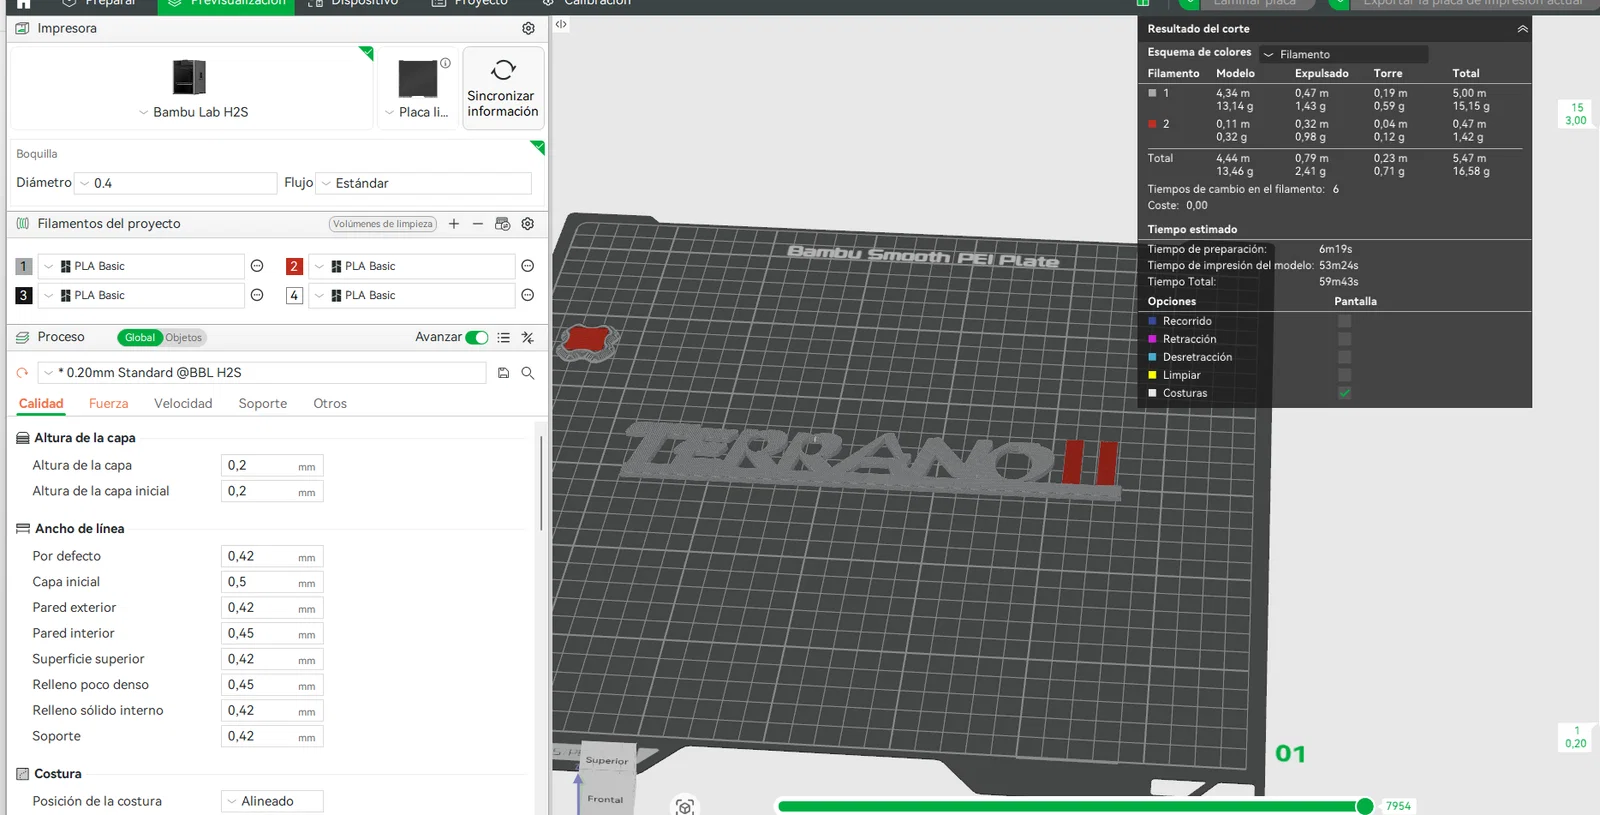
Task: Enable the Recorrido display checkbox
Action: pos(1345,321)
